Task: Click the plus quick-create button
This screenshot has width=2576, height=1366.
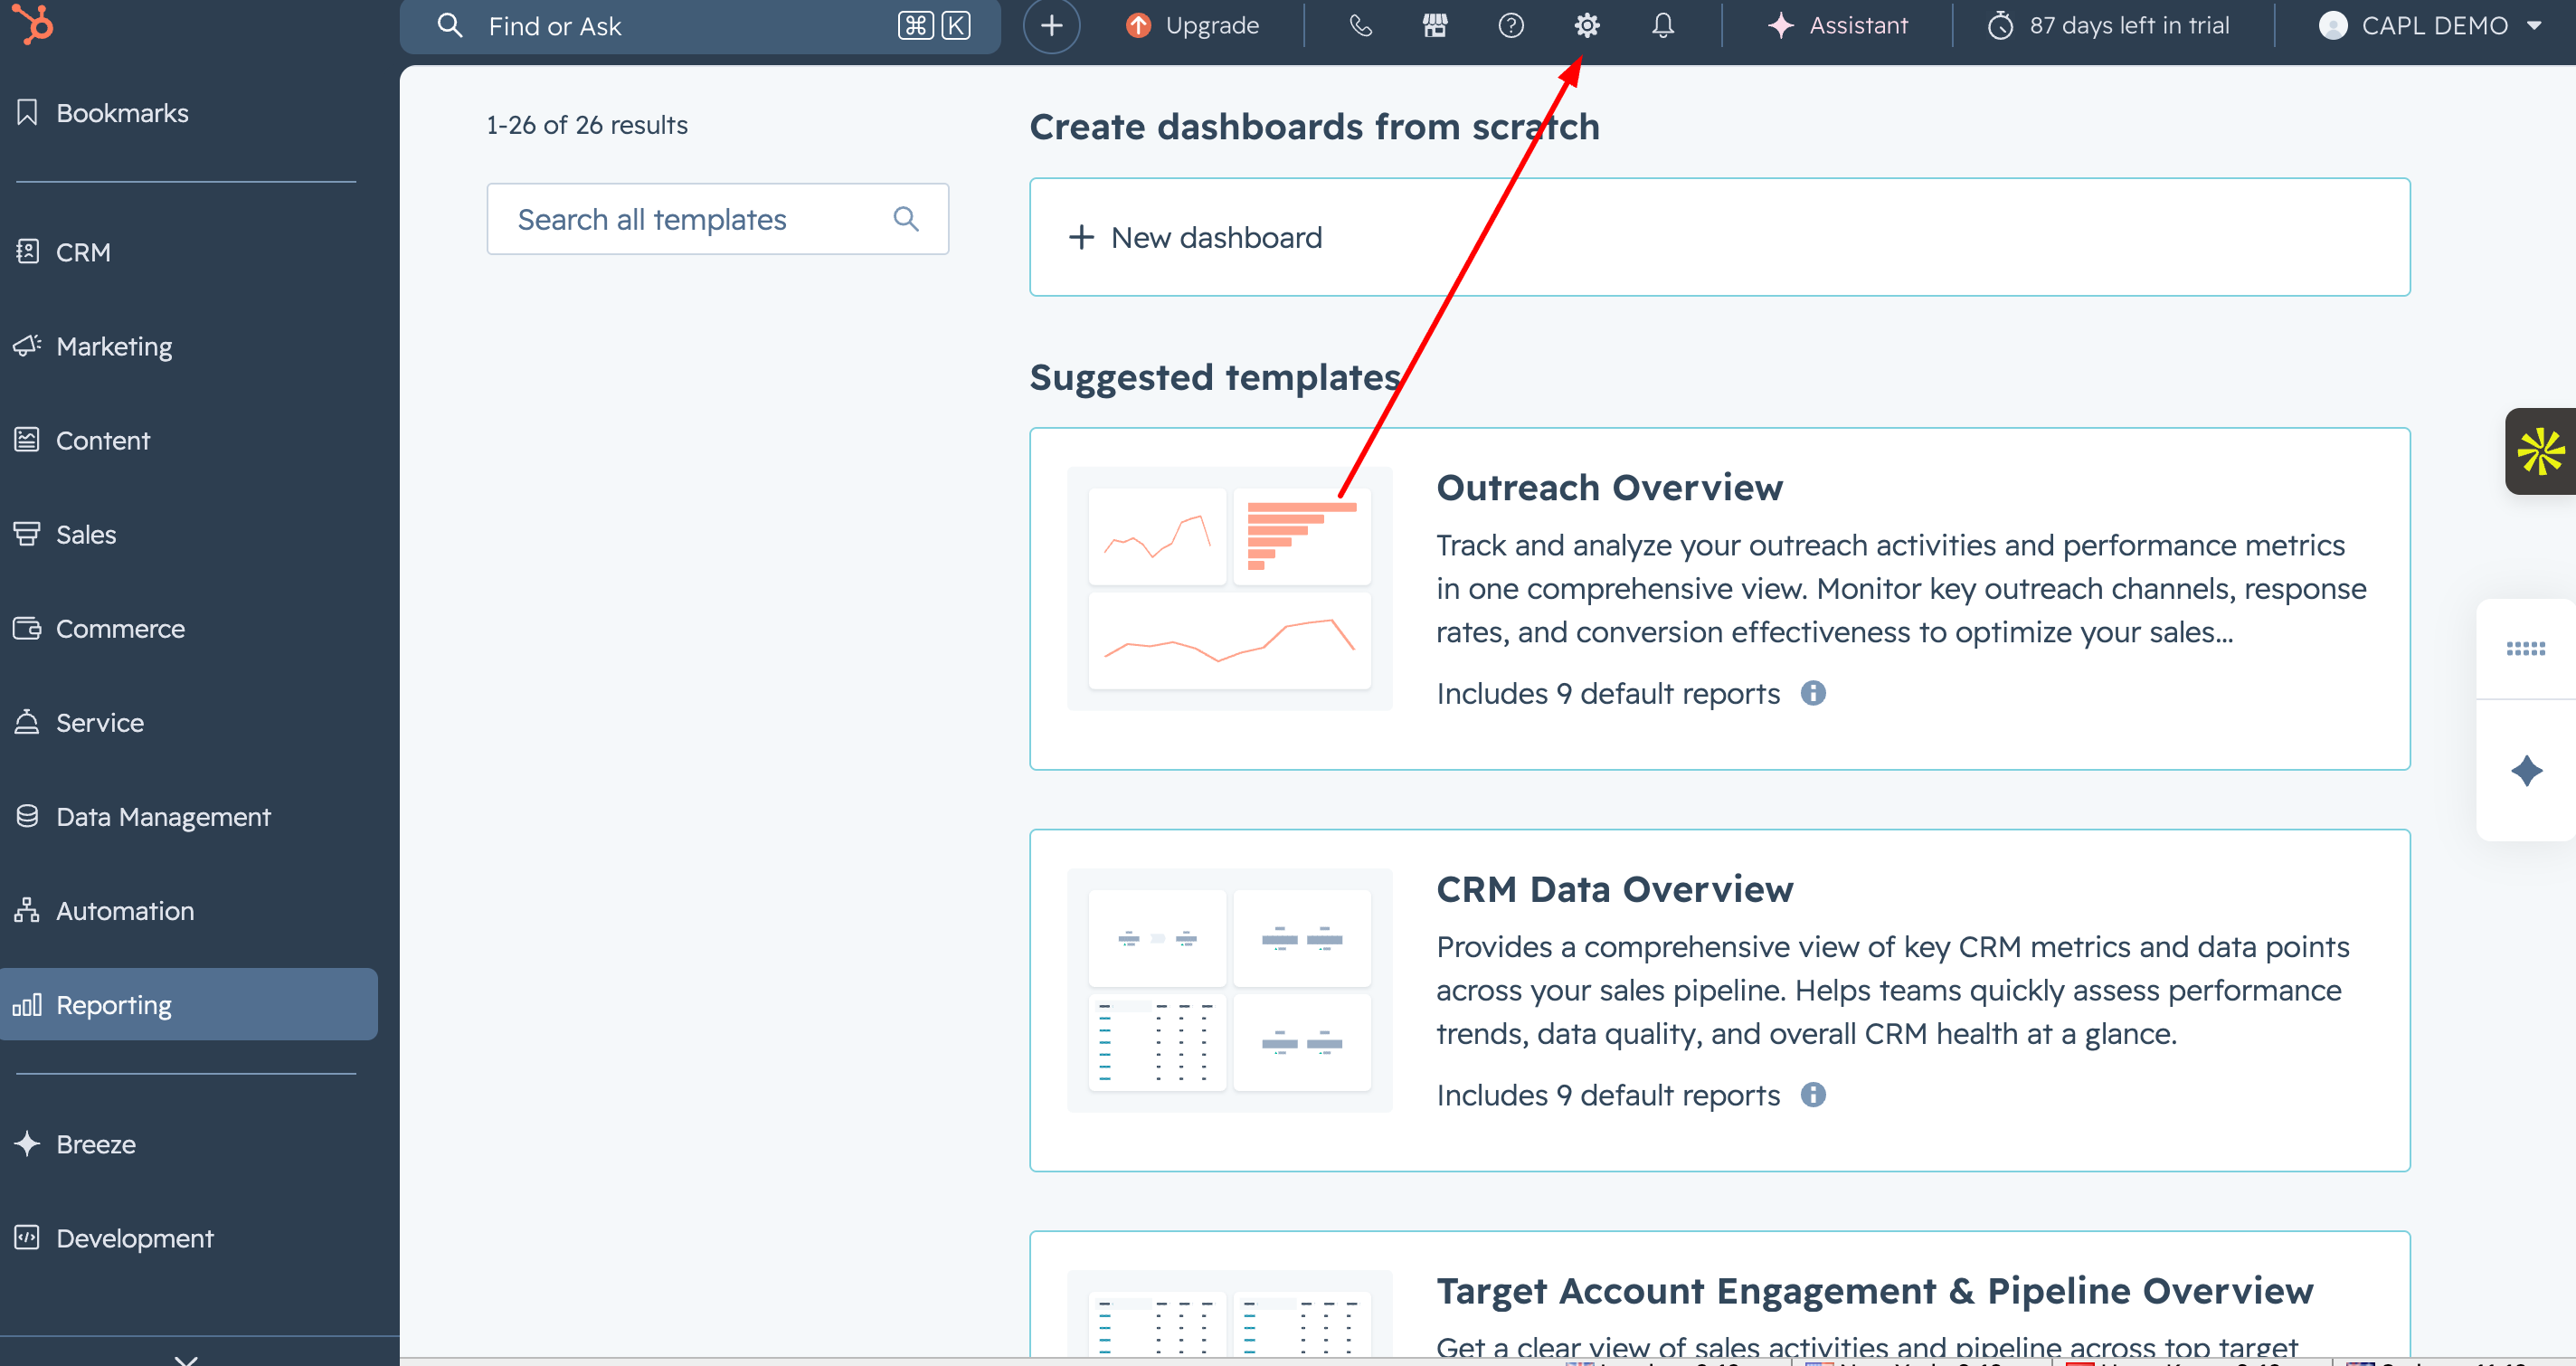Action: click(x=1051, y=26)
